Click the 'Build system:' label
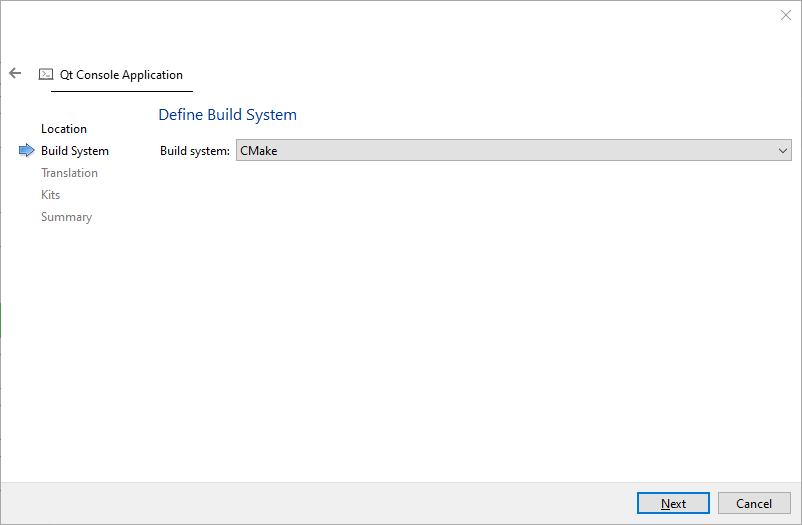The image size is (802, 525). click(x=195, y=151)
